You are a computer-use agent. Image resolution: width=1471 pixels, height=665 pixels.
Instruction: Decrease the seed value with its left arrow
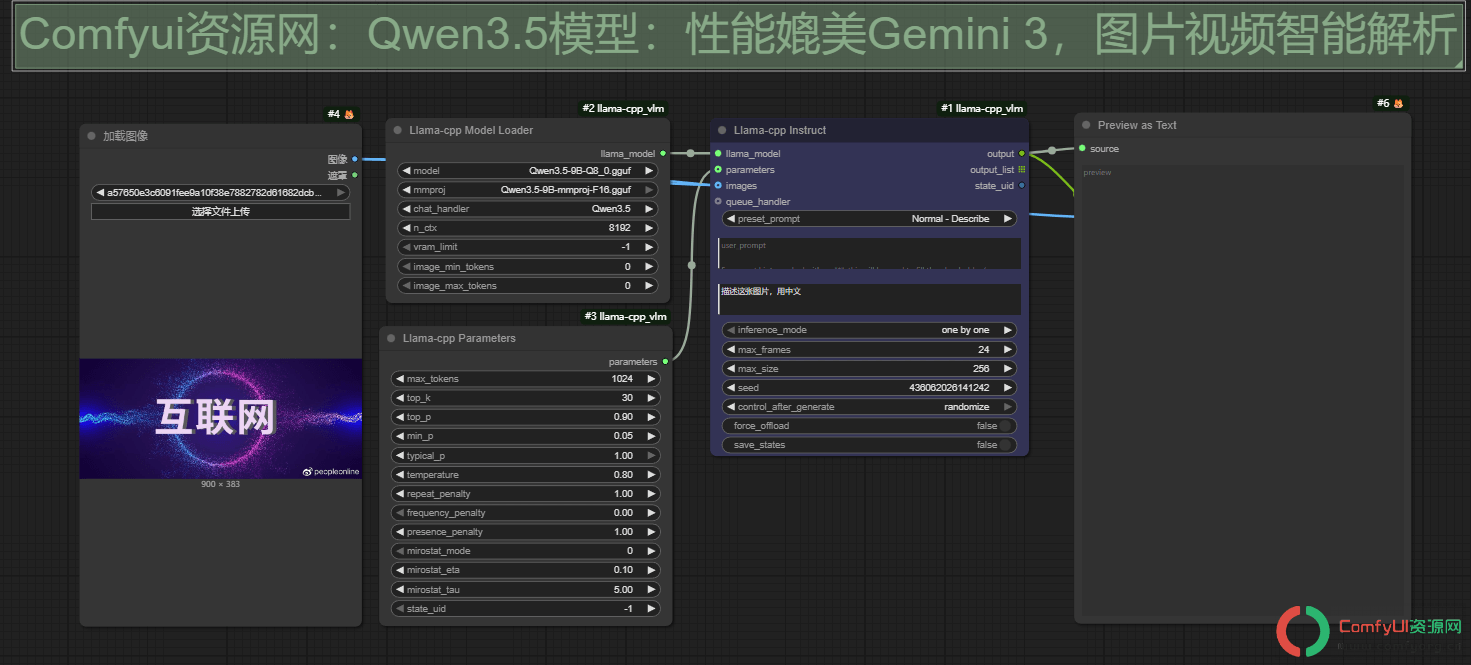730,388
